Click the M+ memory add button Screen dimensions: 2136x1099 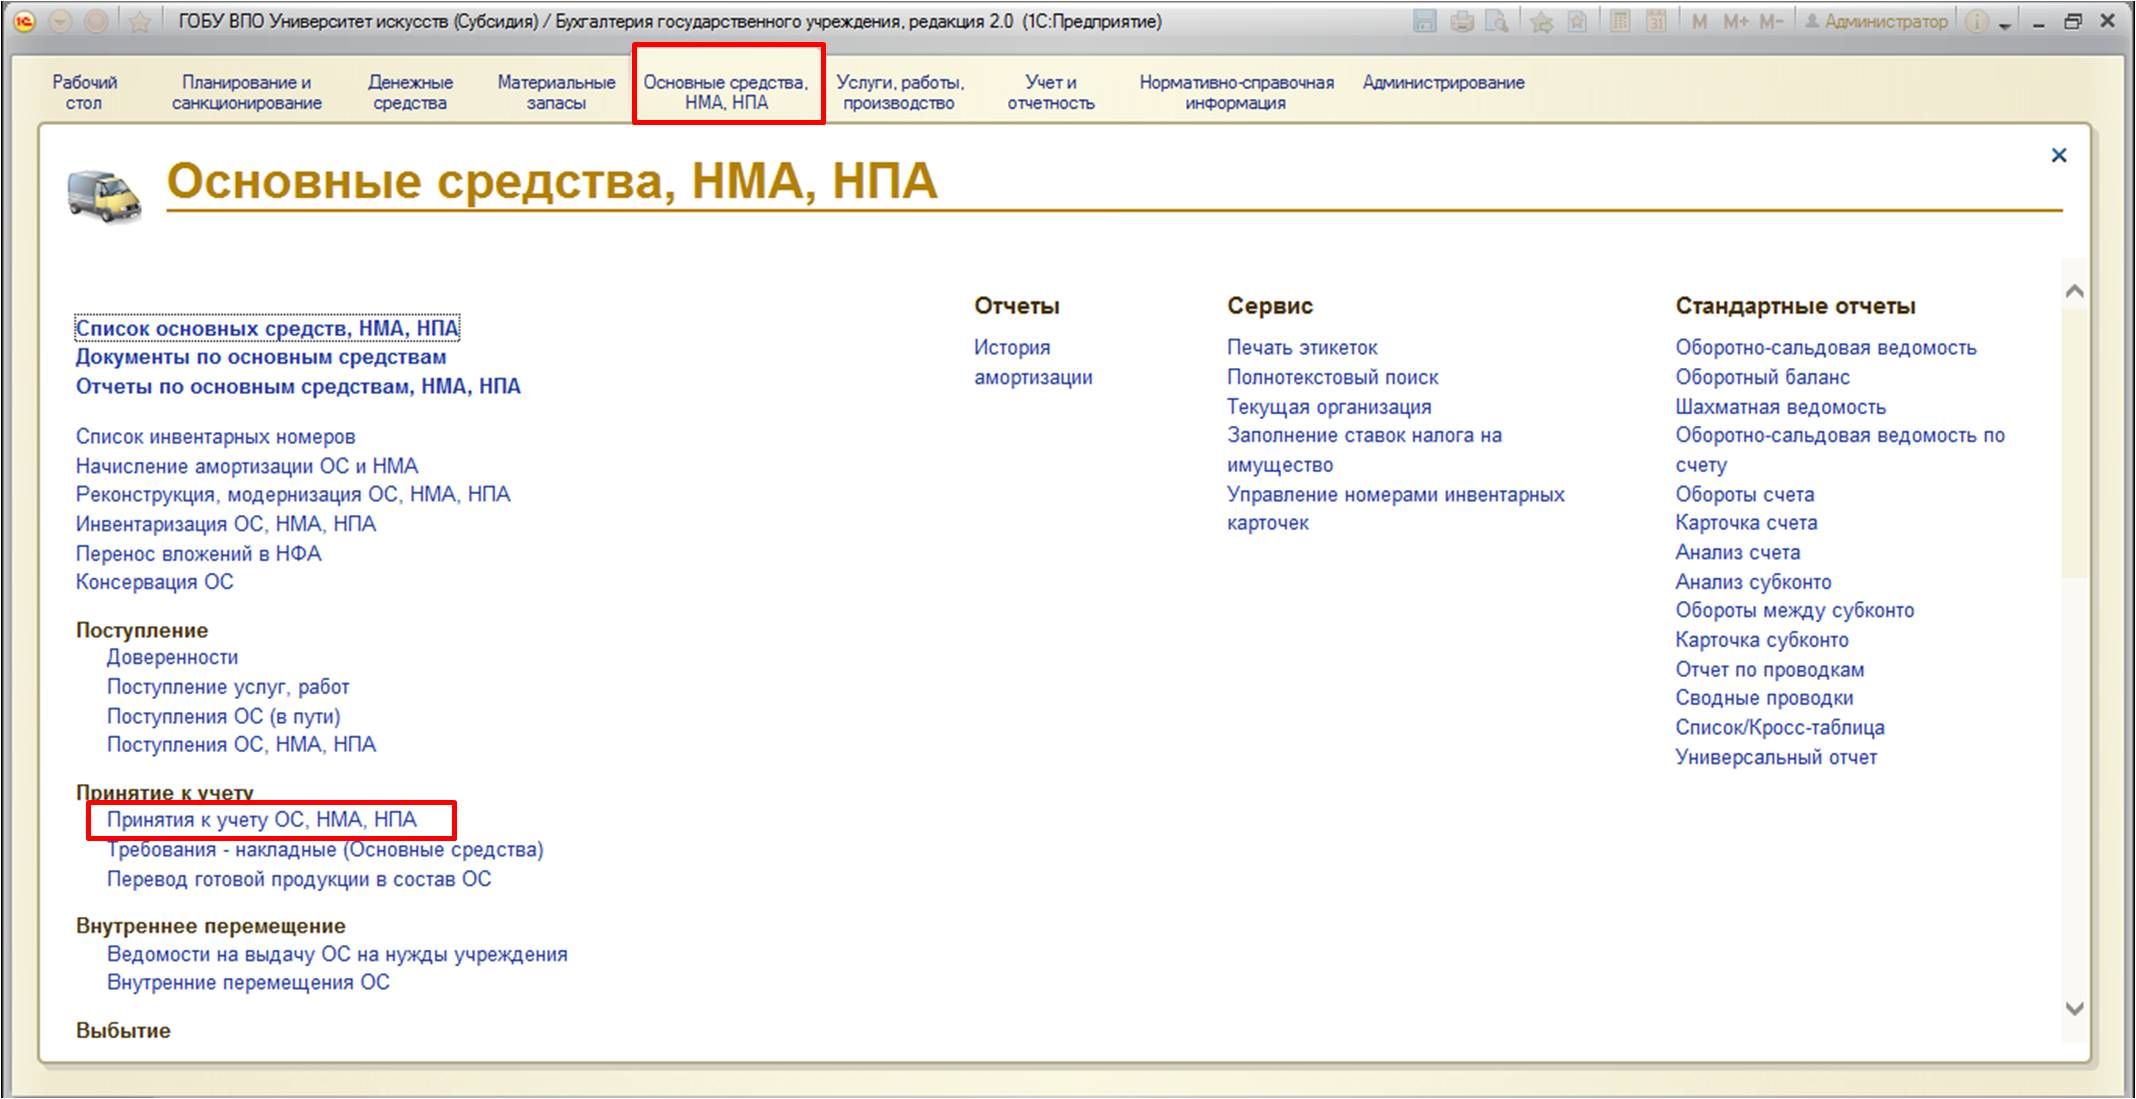pyautogui.click(x=1735, y=21)
